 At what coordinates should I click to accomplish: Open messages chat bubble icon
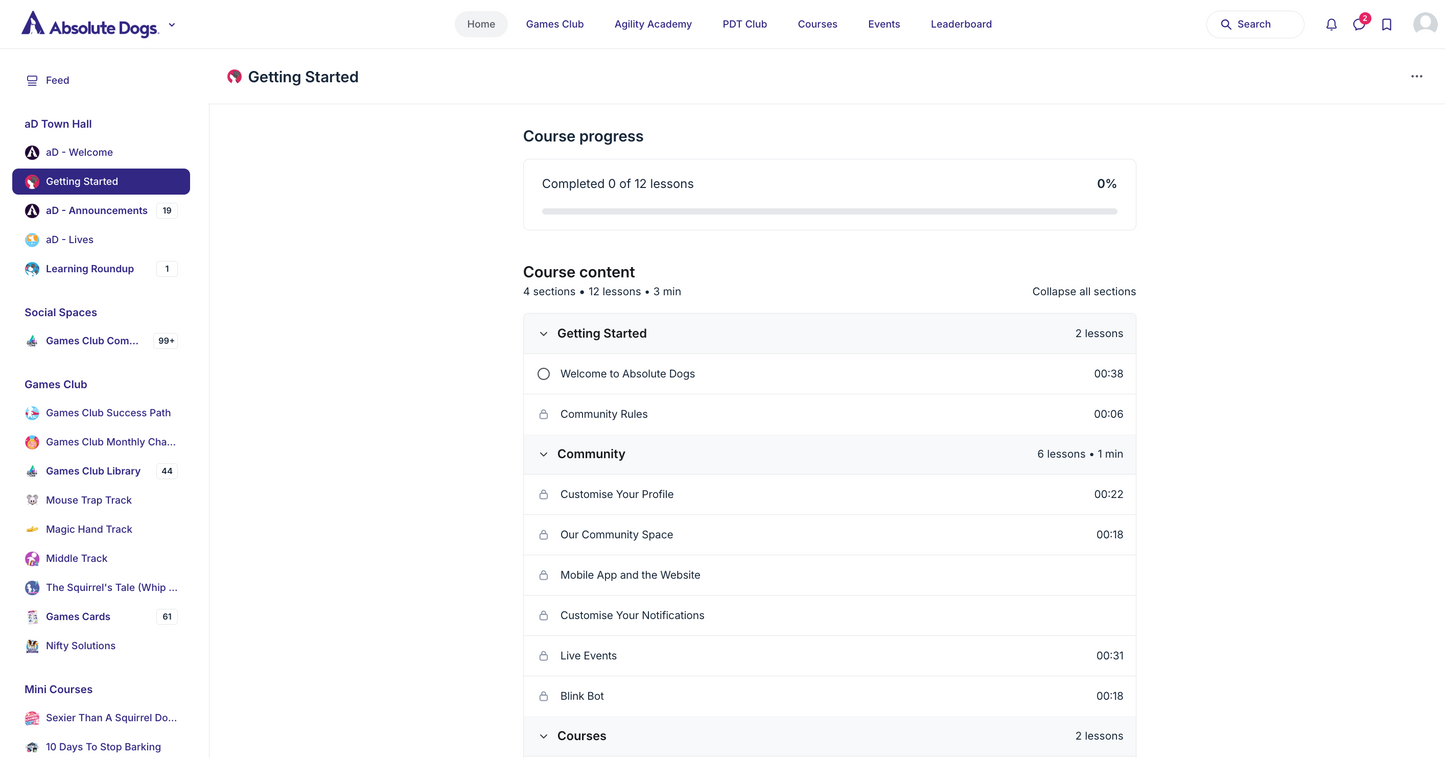point(1359,25)
